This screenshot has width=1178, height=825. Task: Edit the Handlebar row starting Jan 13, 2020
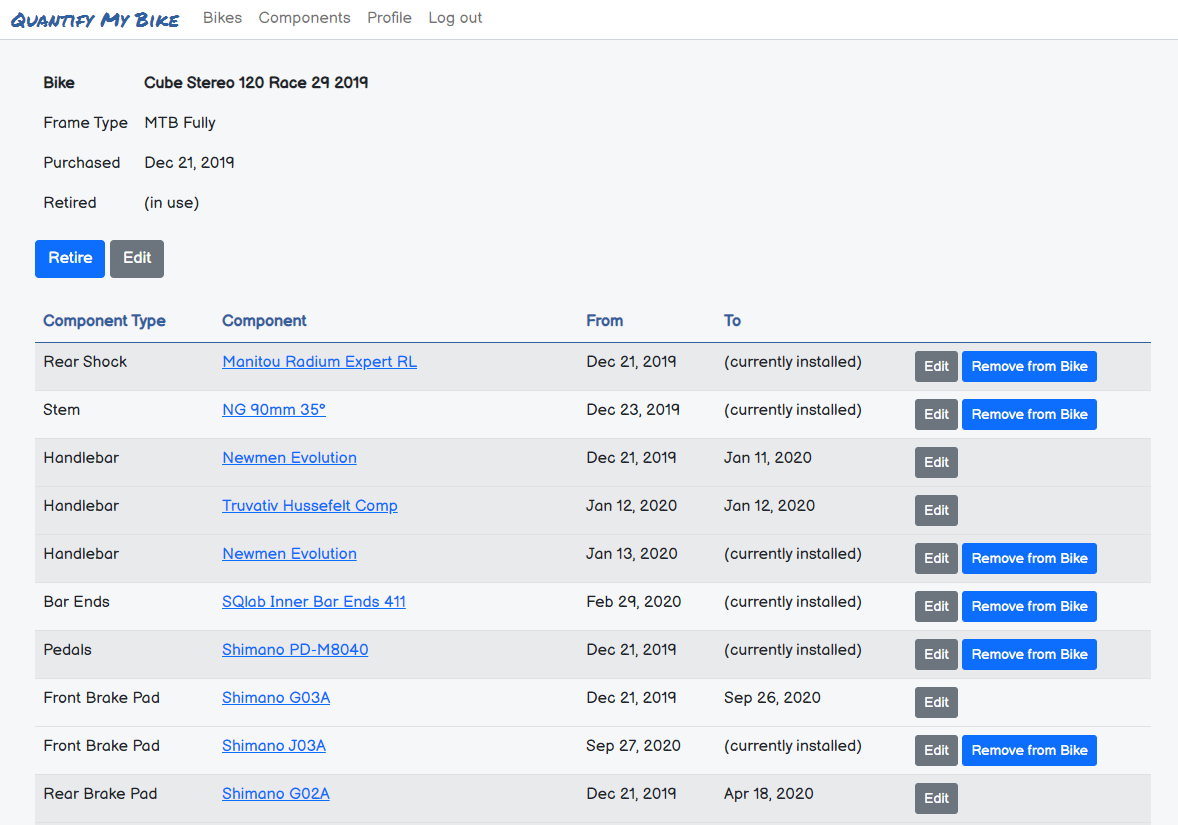tap(936, 559)
